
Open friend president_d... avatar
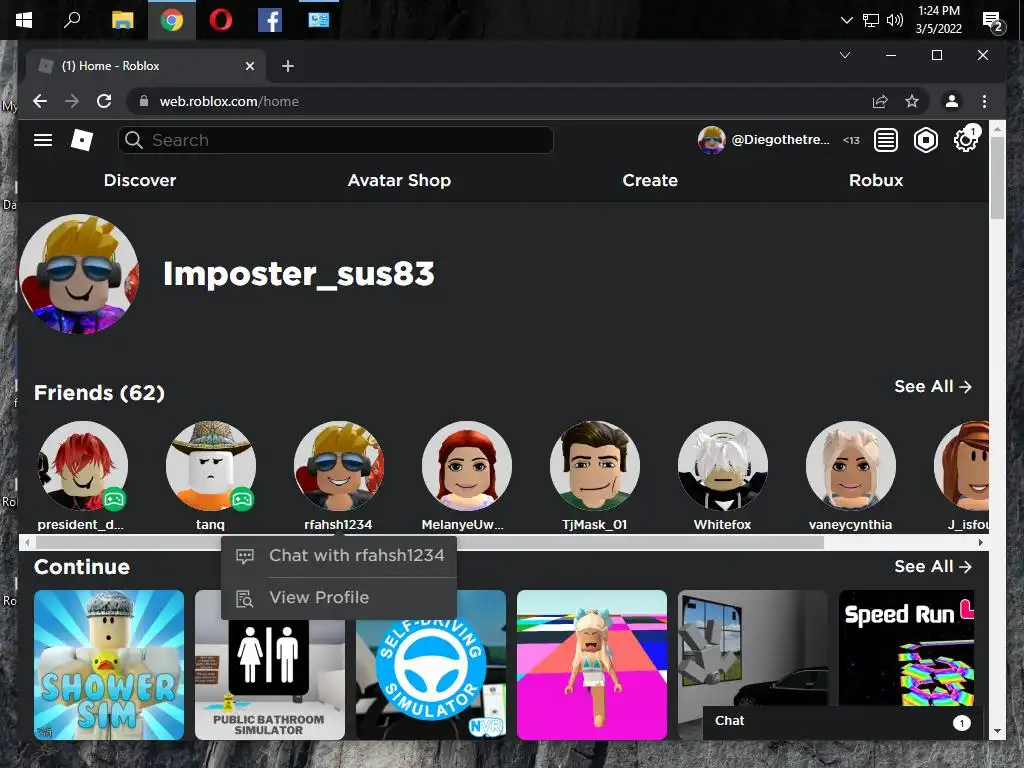click(x=82, y=466)
